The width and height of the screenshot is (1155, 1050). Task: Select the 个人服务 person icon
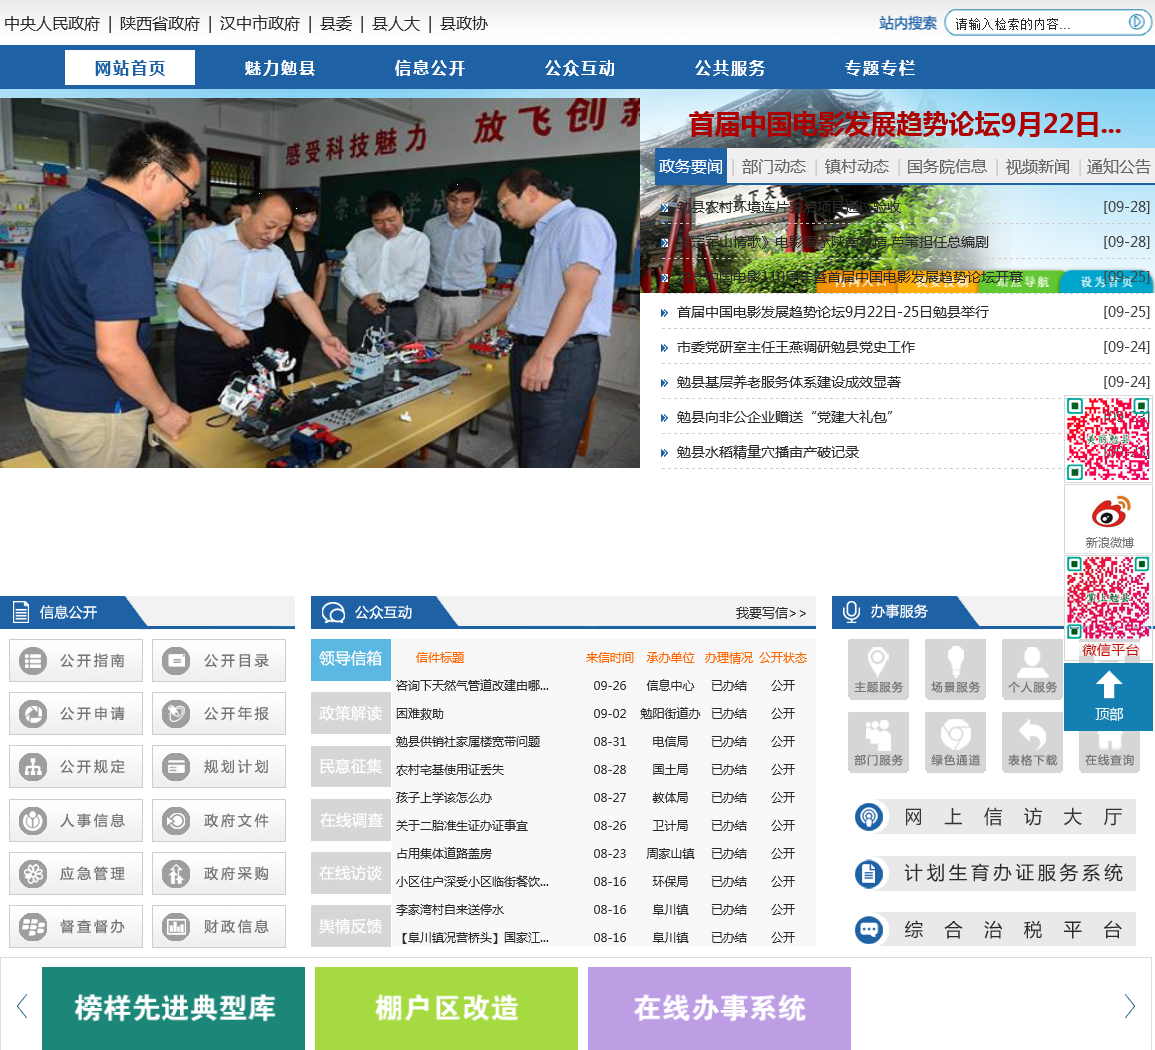(x=1032, y=669)
